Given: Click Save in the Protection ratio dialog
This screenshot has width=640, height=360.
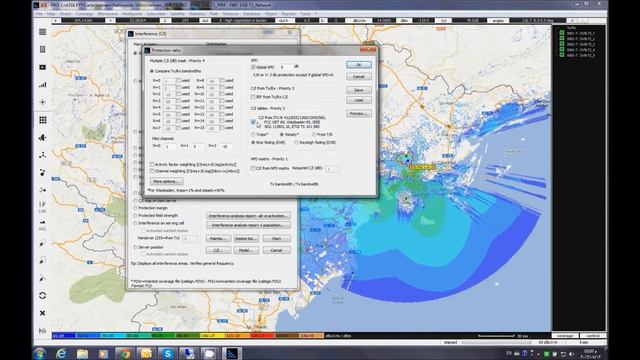Looking at the screenshot, I should pyautogui.click(x=358, y=90).
